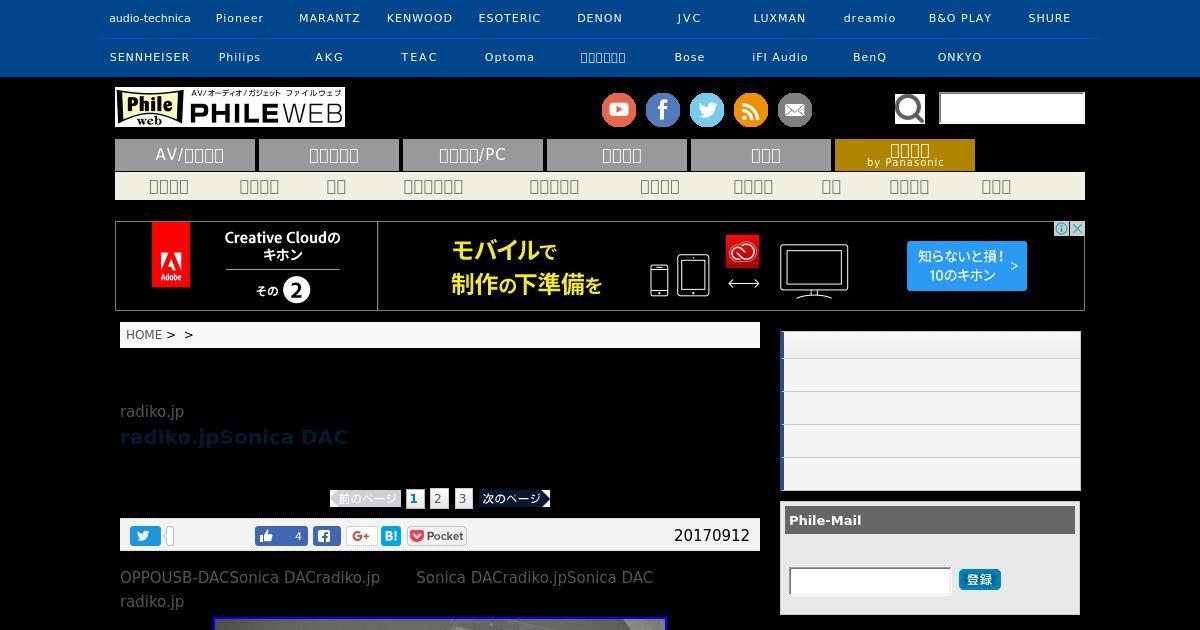Click the Creative Cloudのキホン ad text
This screenshot has width=1200, height=630.
pos(283,246)
